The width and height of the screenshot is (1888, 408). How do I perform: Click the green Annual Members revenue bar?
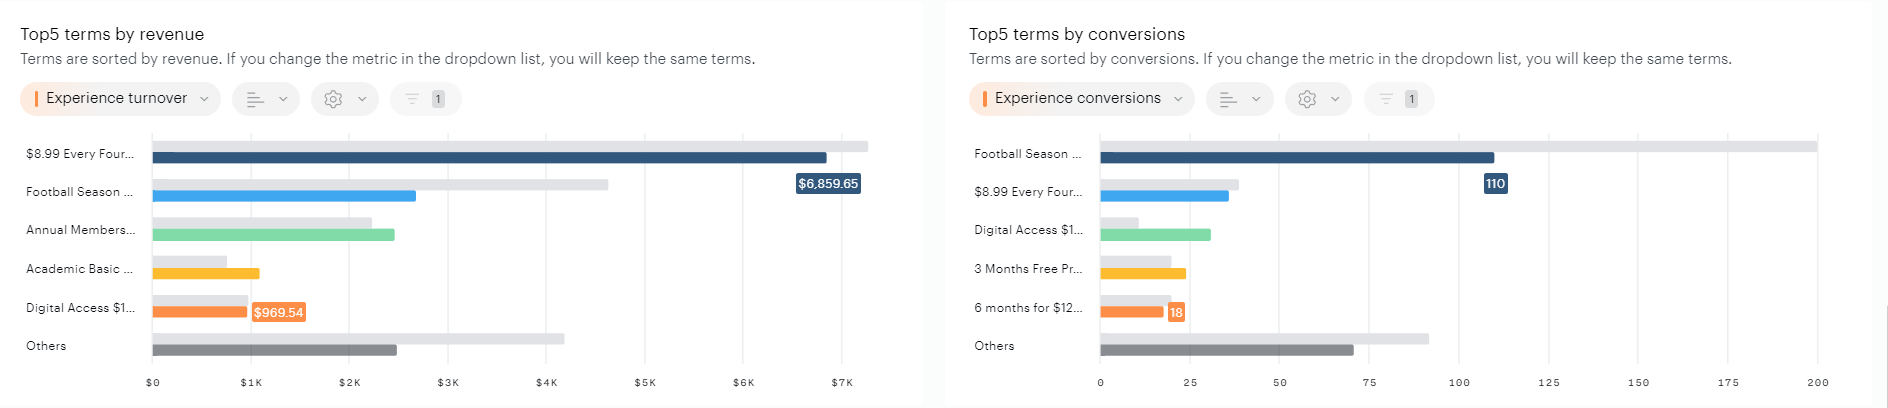tap(273, 235)
